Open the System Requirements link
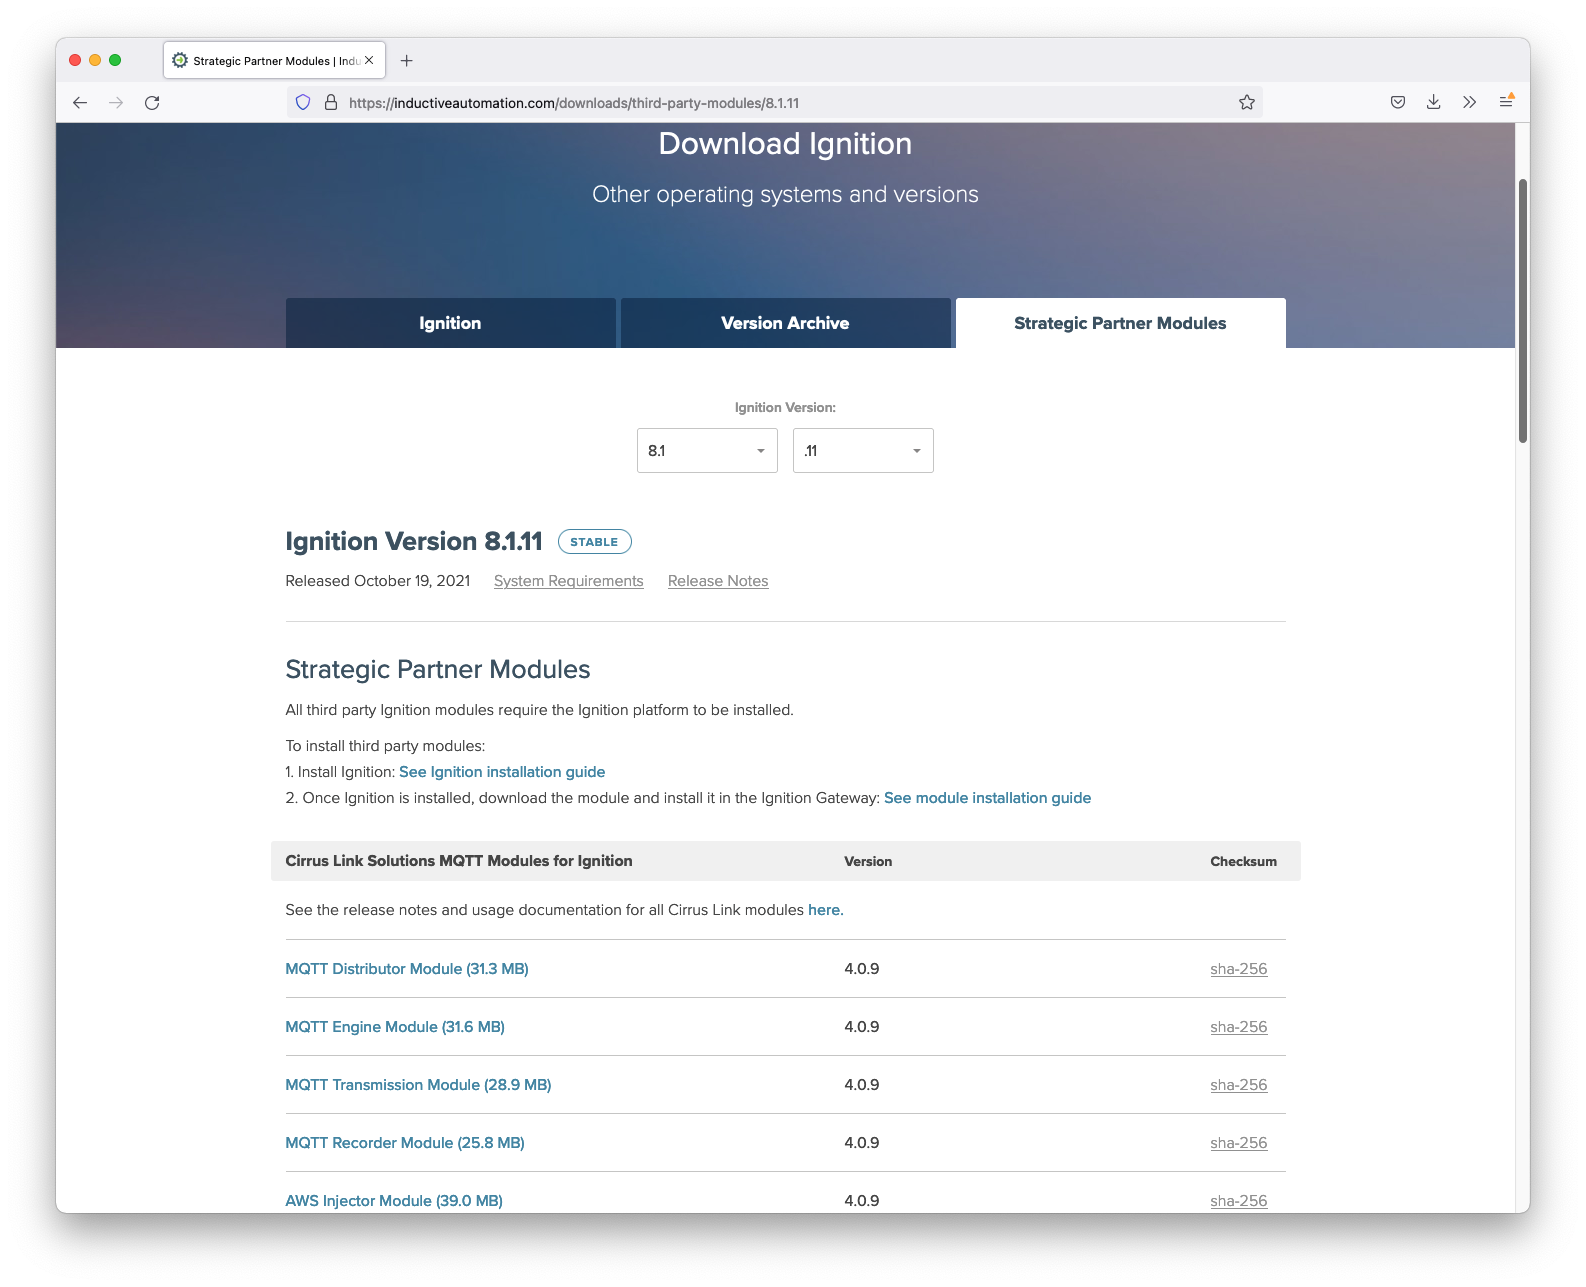The image size is (1586, 1287). pyautogui.click(x=568, y=581)
